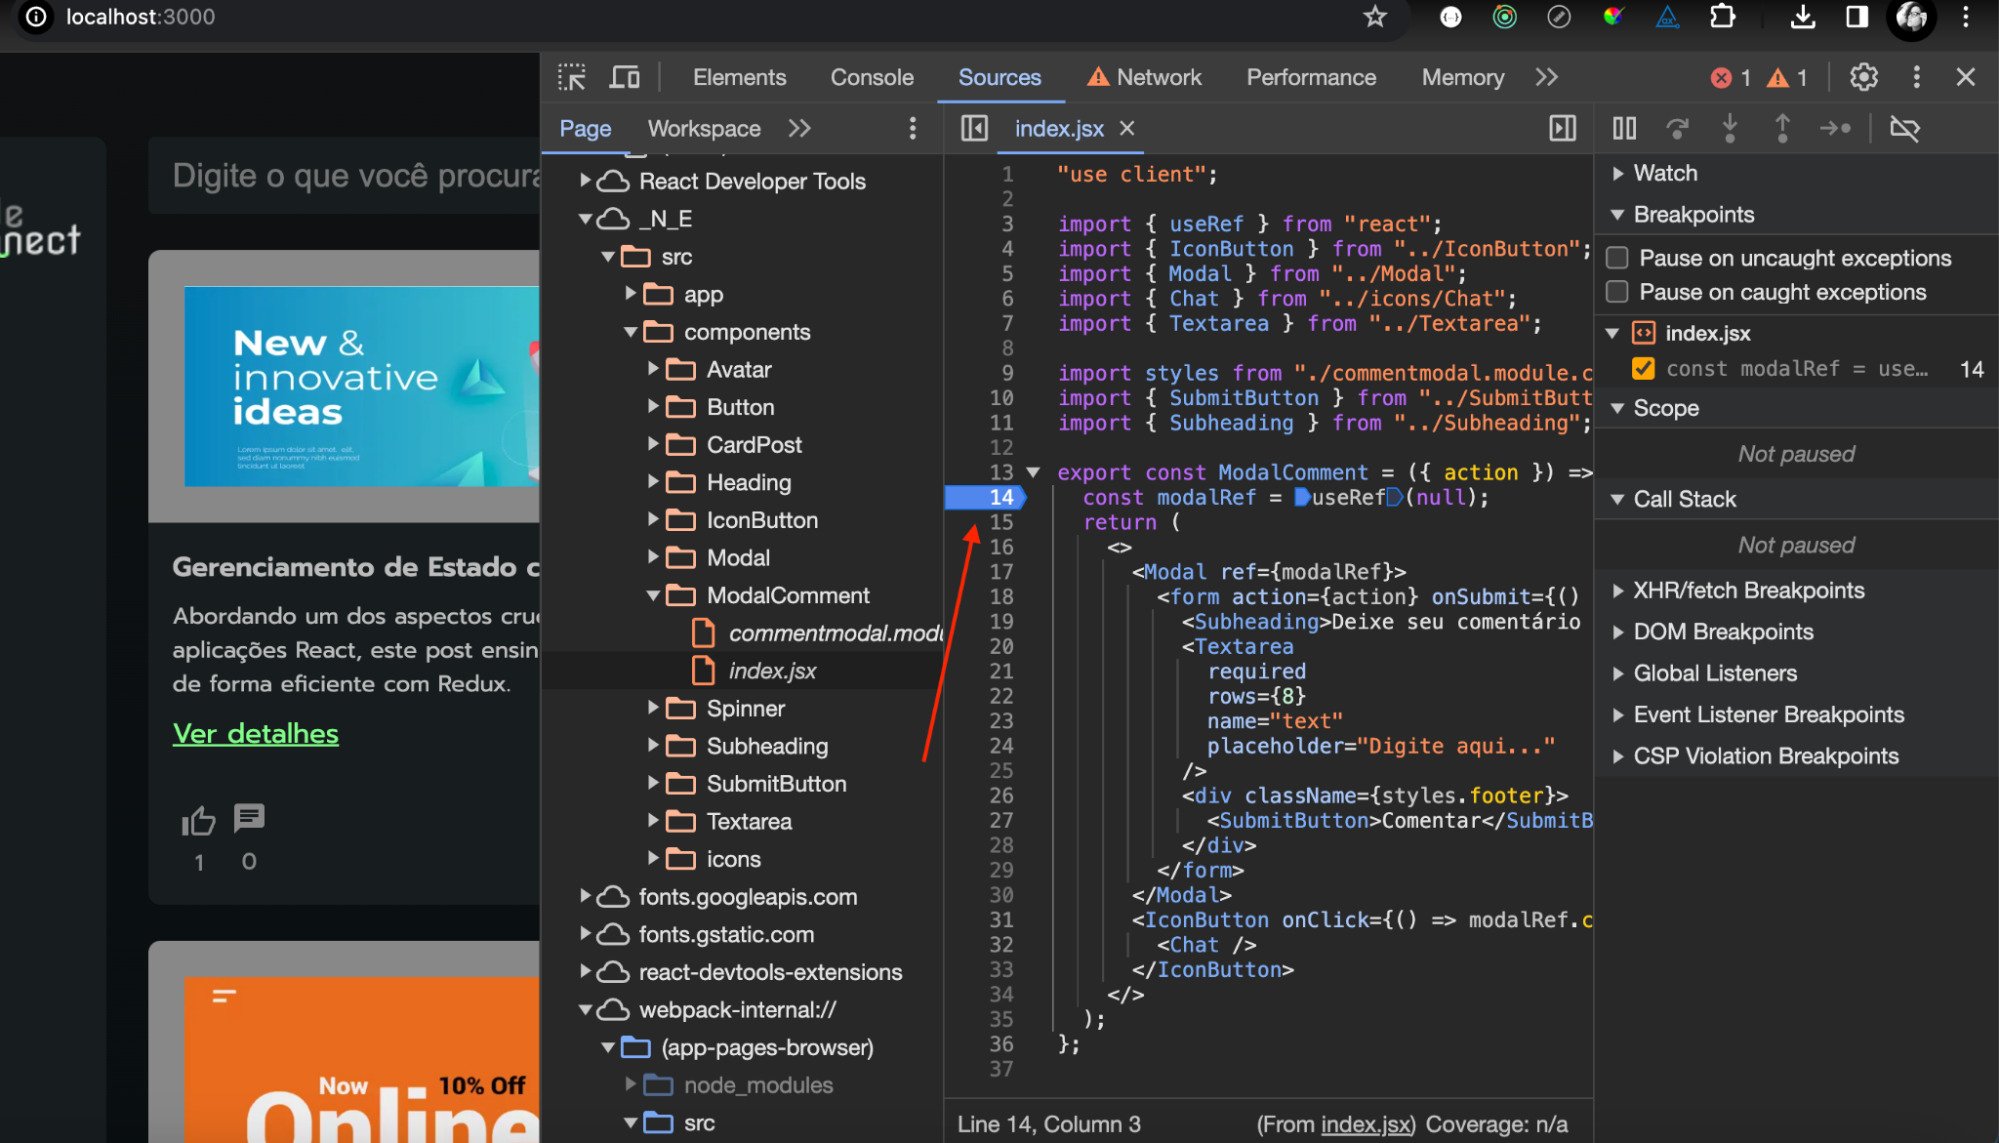Image resolution: width=1999 pixels, height=1143 pixels.
Task: Open navigator pane three-dot menu
Action: pos(912,128)
